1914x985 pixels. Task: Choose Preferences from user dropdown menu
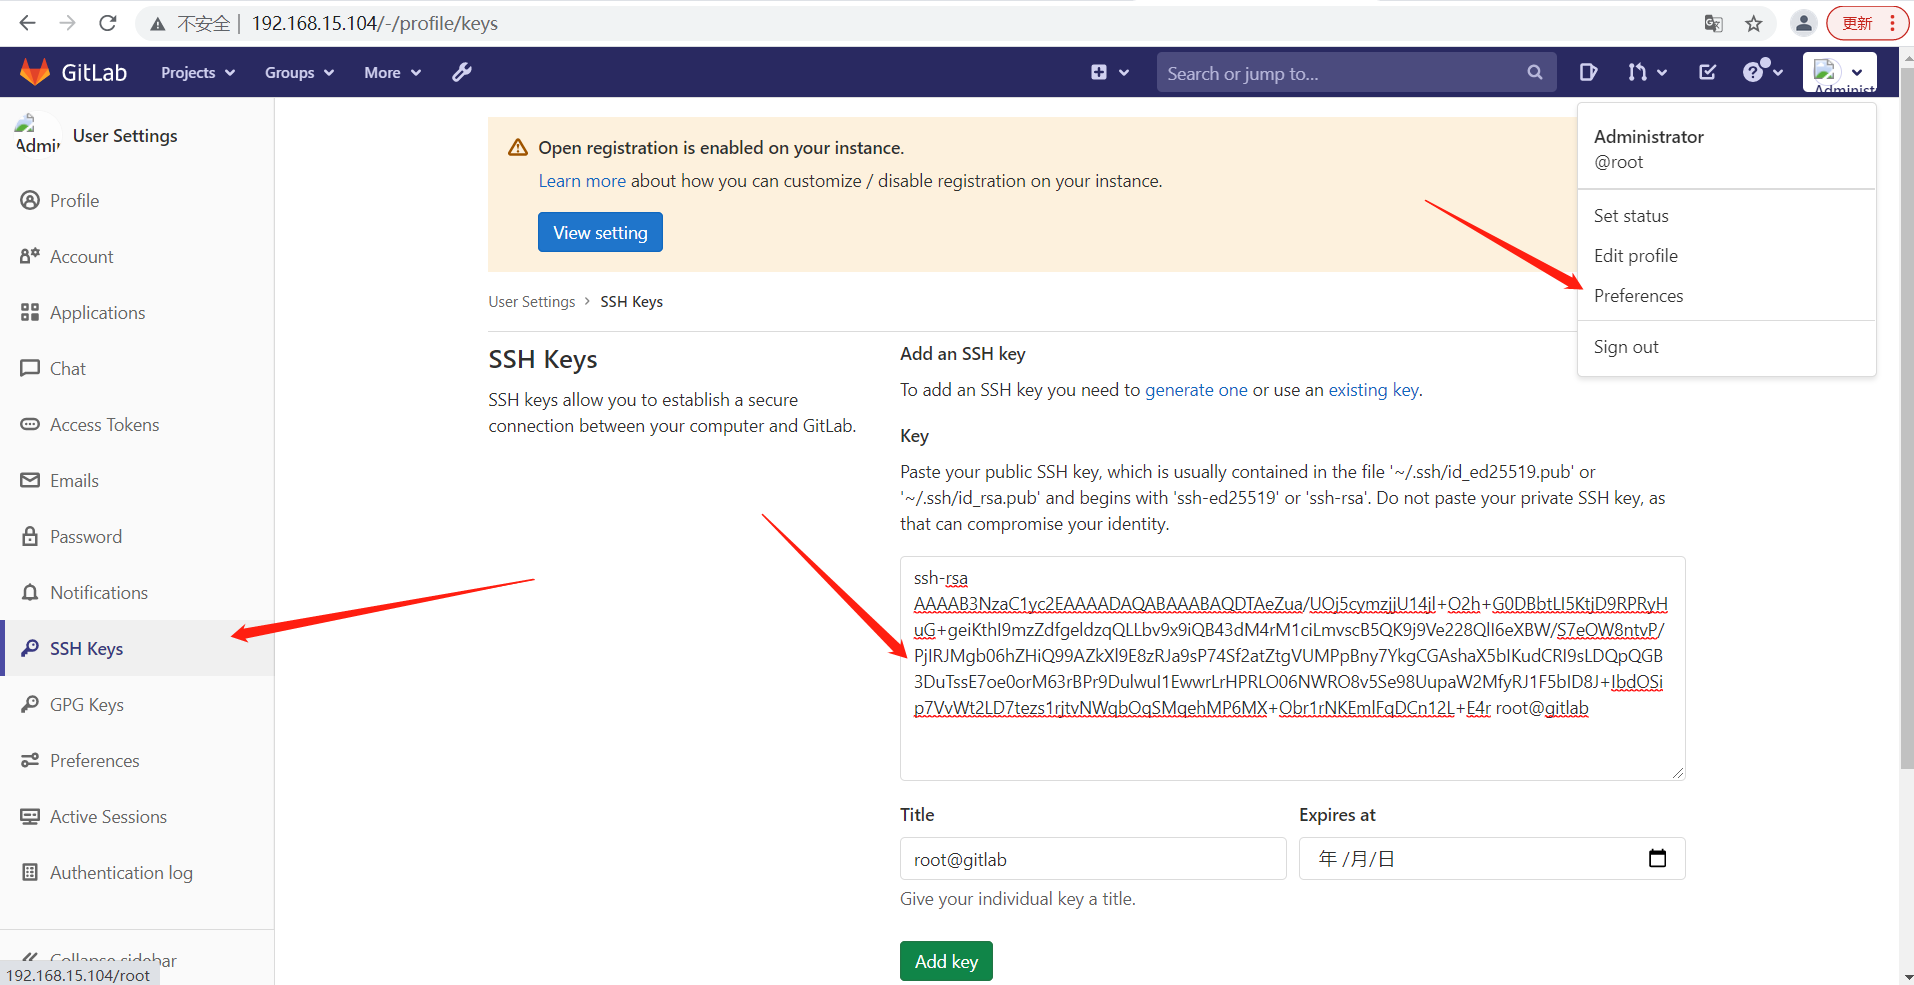(x=1726, y=295)
